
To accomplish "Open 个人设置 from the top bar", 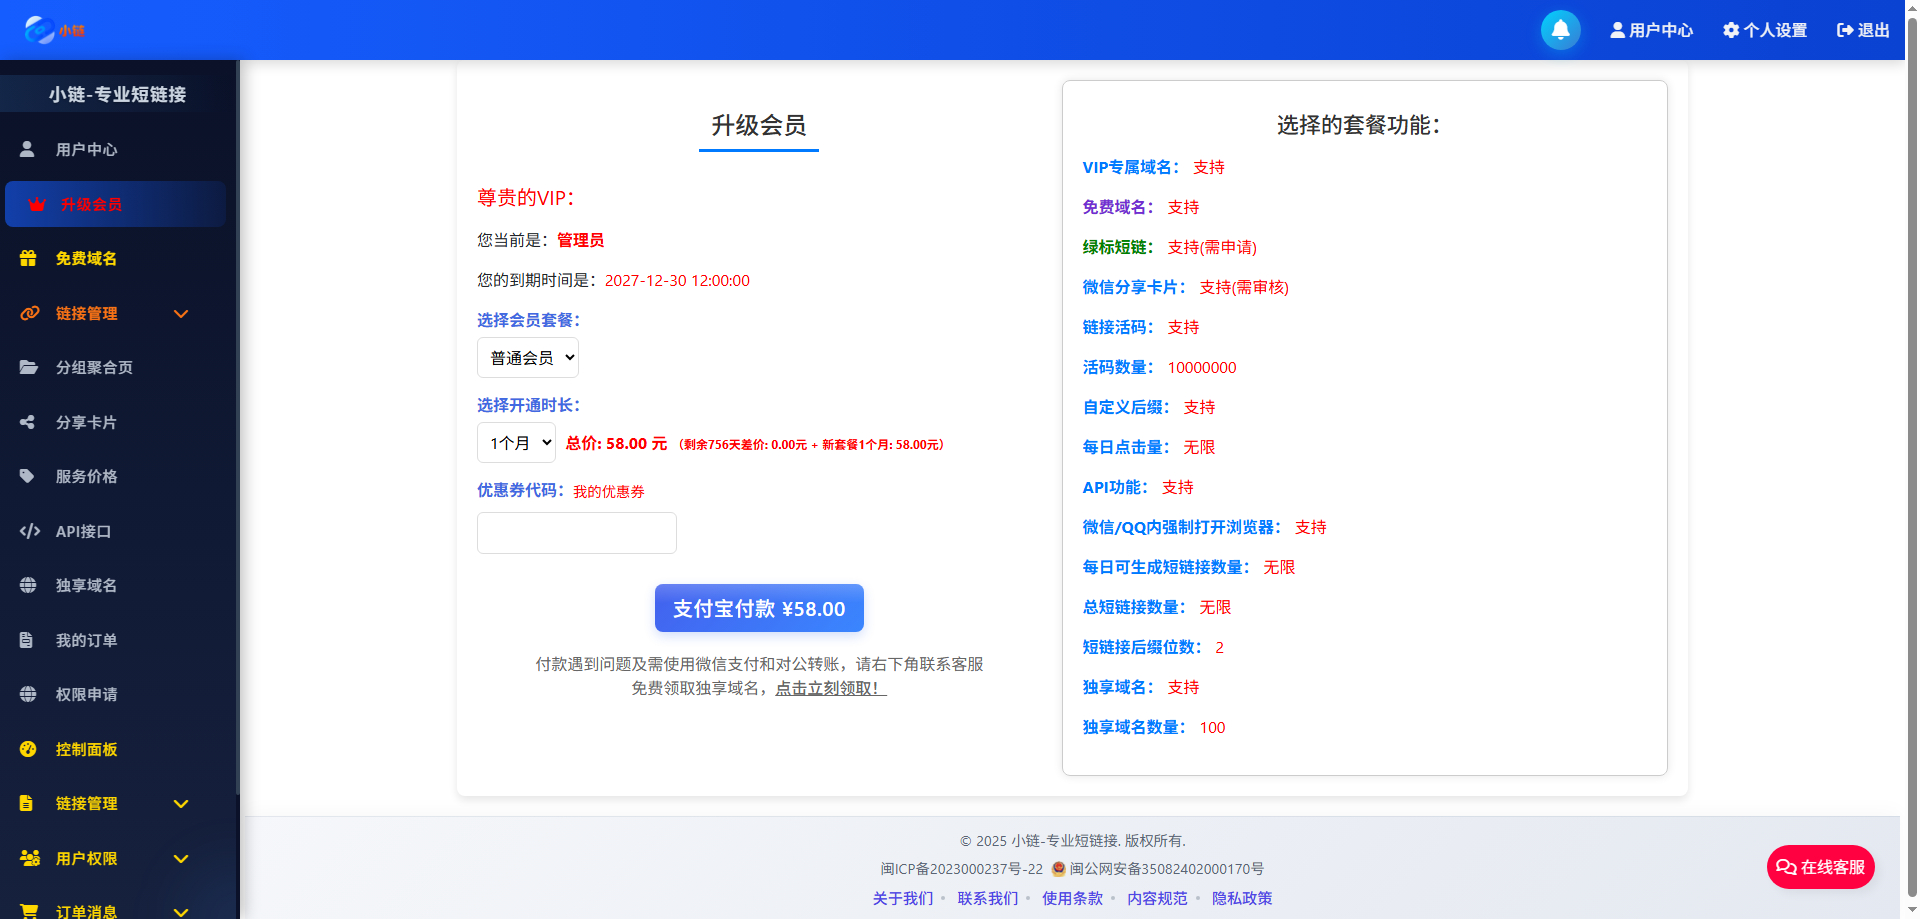I will tap(1764, 30).
